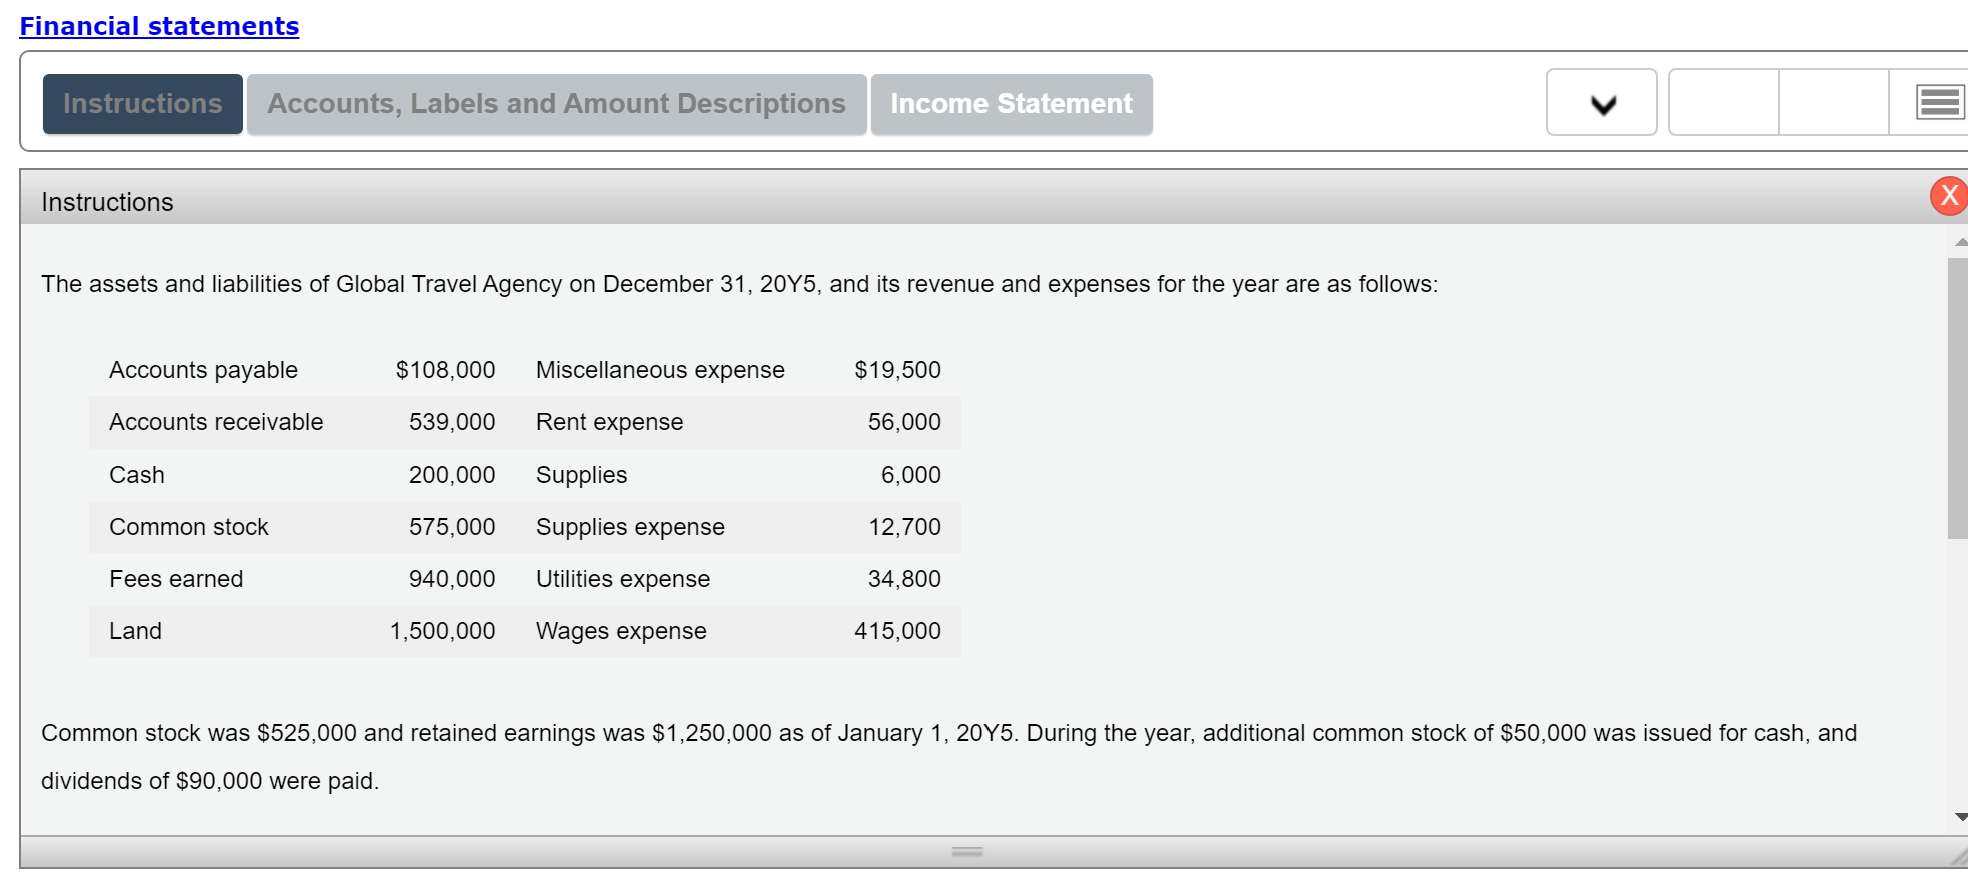
Task: Click the empty toolbar button beside the chevron
Action: [x=1722, y=103]
